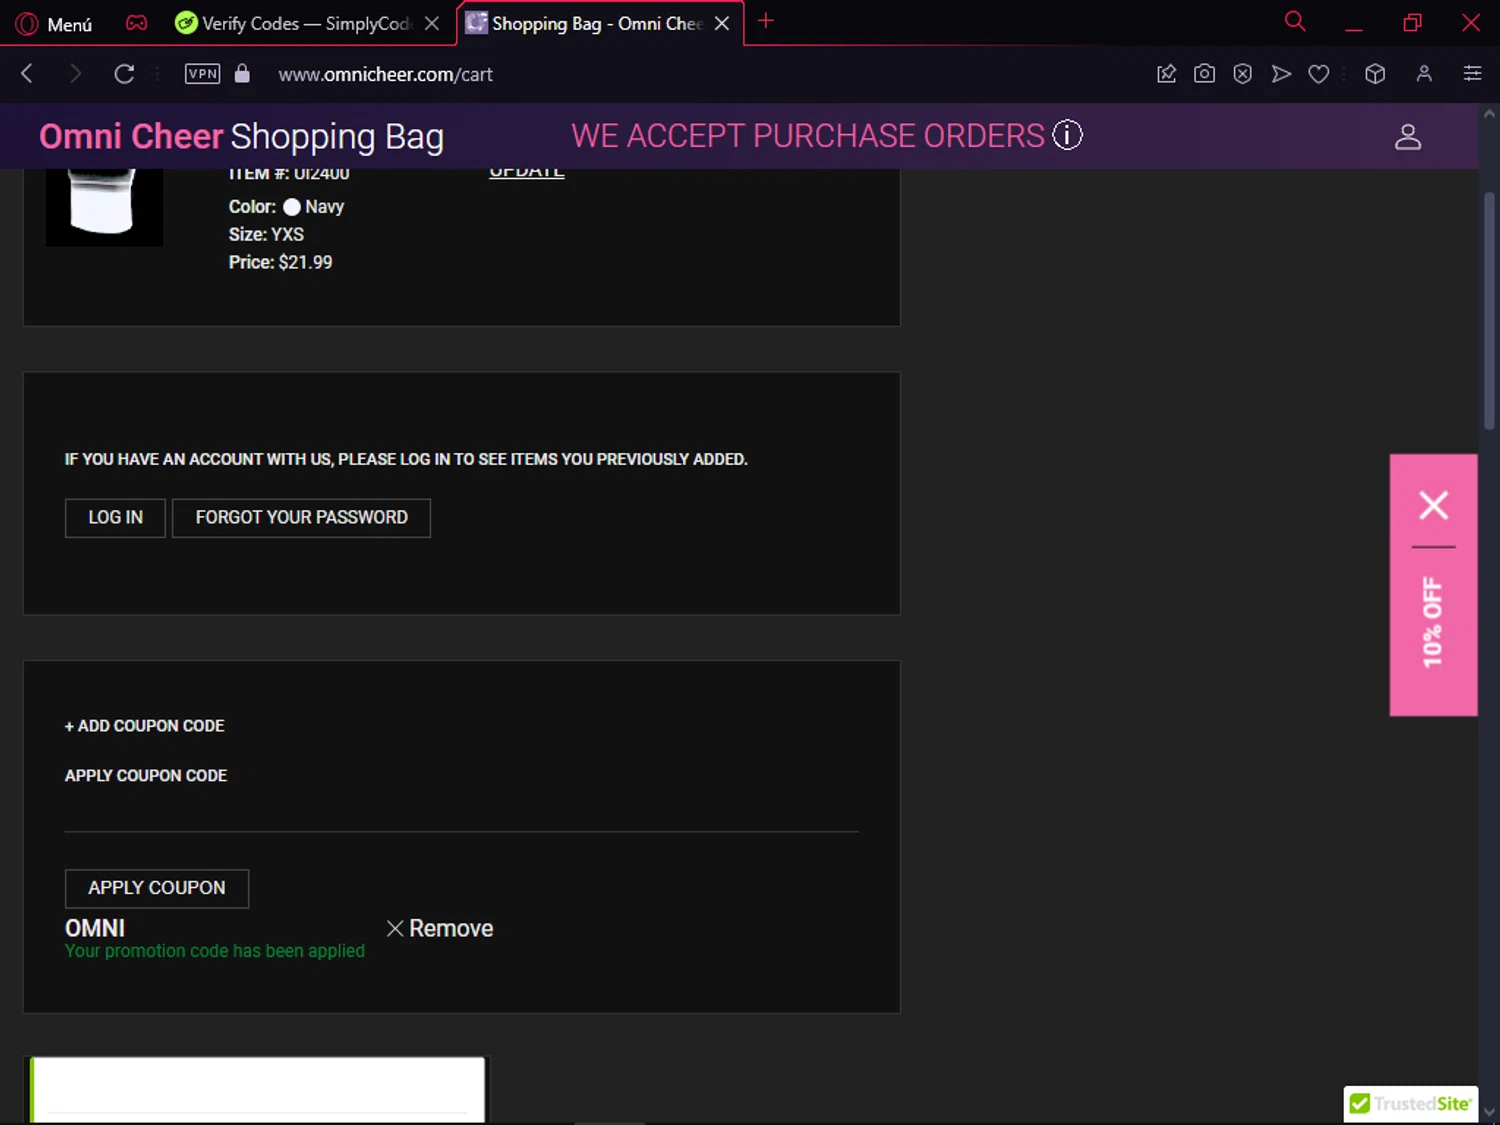1500x1125 pixels.
Task: Open the easy setup sliders icon
Action: [x=1472, y=73]
